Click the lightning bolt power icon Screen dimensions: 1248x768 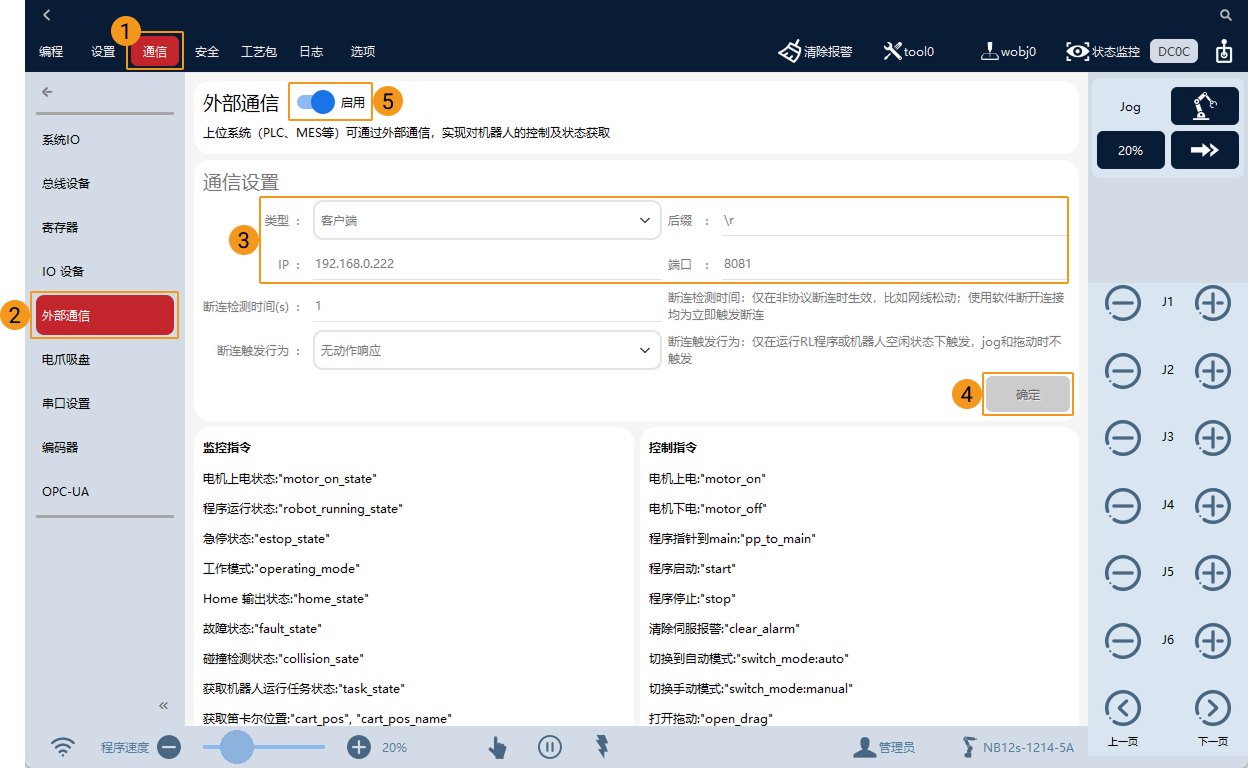(603, 746)
